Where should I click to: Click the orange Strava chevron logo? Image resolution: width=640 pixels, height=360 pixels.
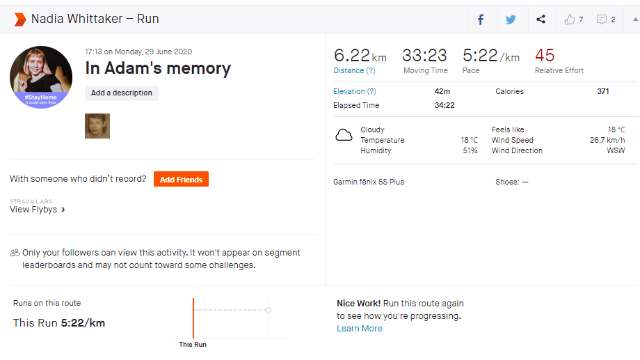(20, 19)
